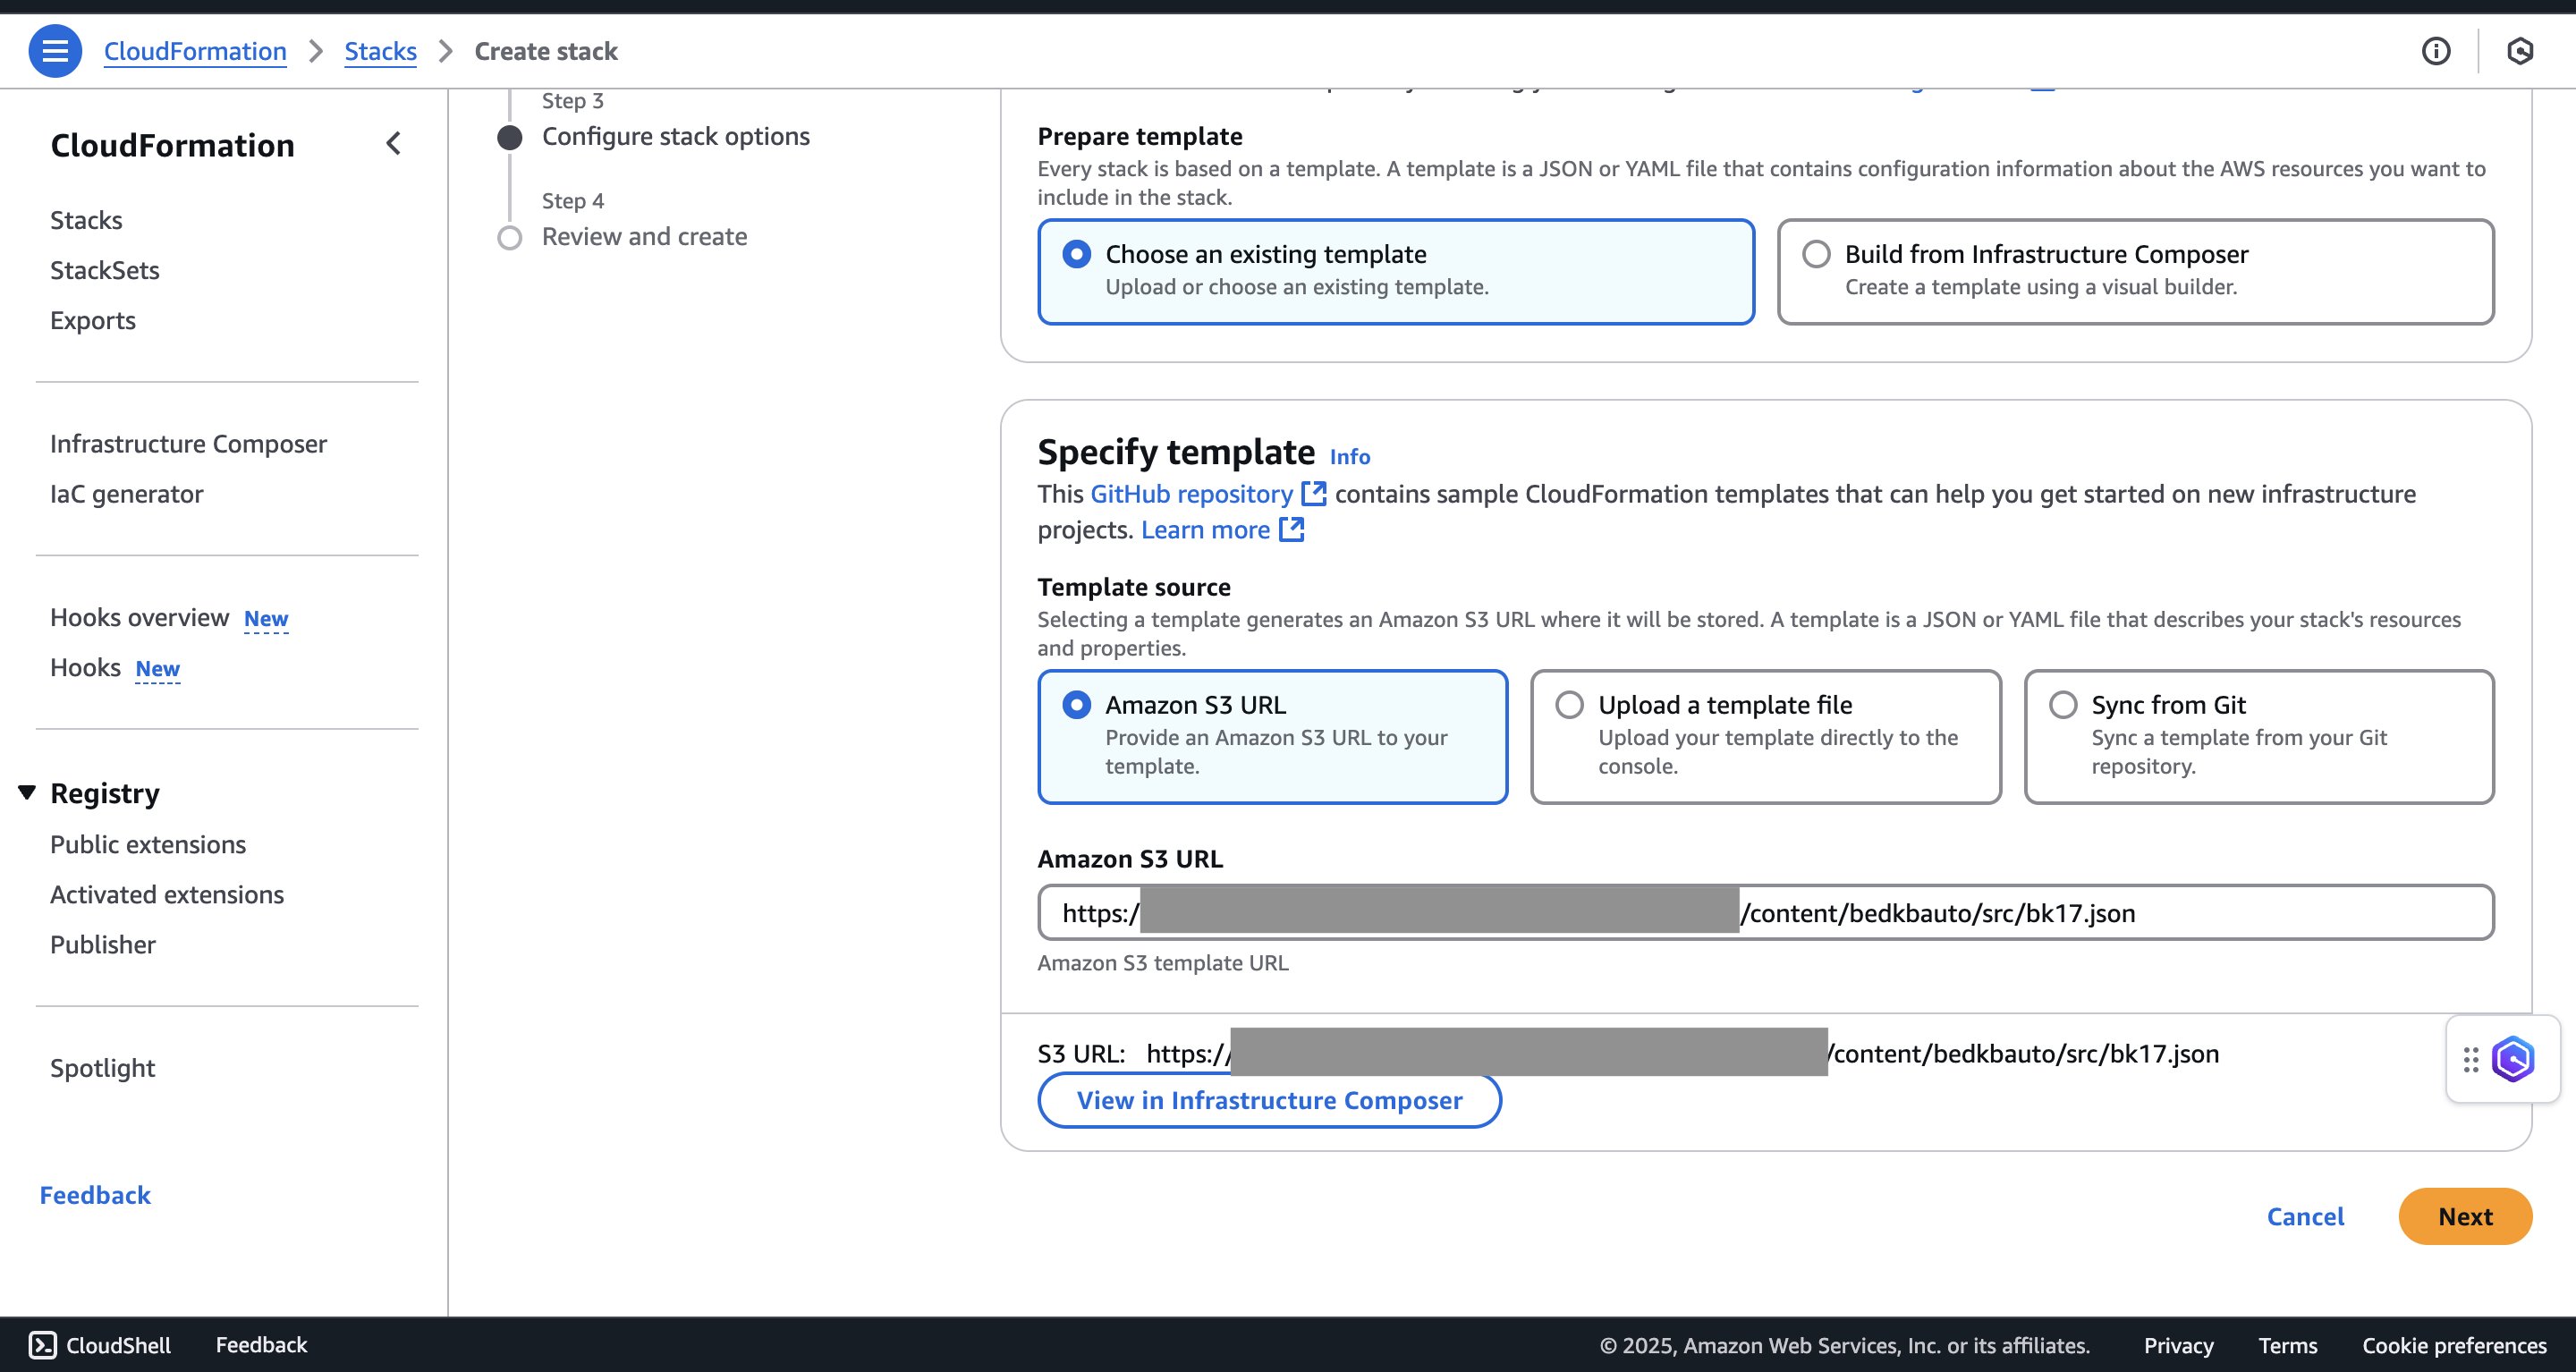Click the CloudShell terminal icon

pyautogui.click(x=42, y=1345)
